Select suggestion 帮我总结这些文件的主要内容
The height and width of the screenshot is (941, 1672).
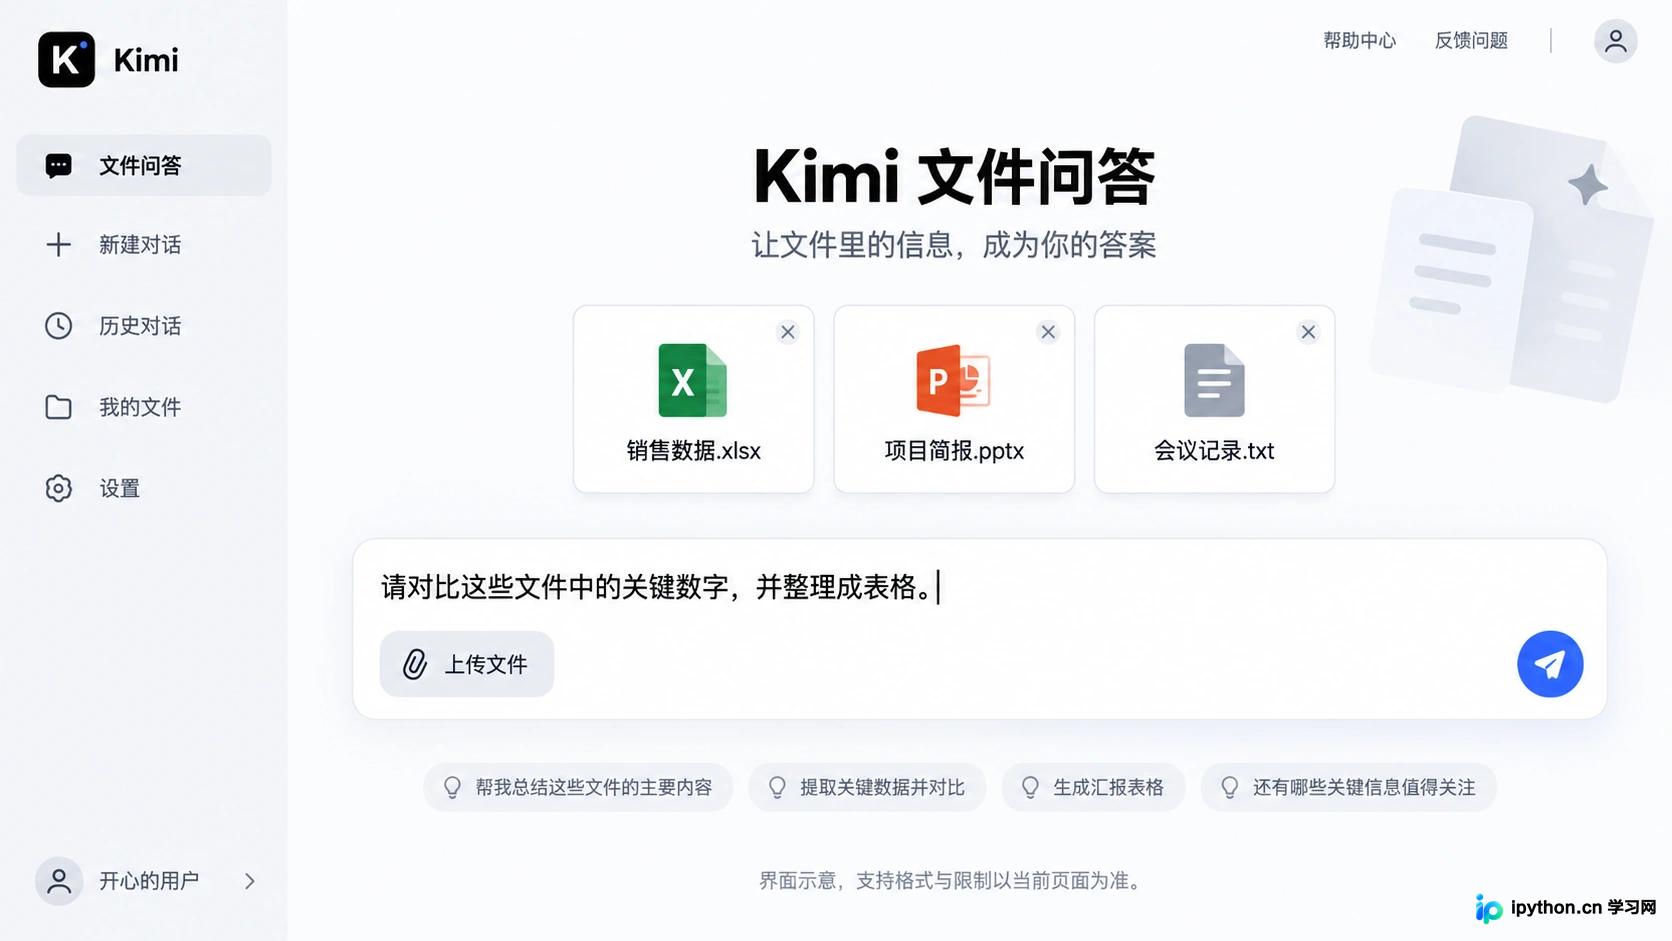click(578, 787)
